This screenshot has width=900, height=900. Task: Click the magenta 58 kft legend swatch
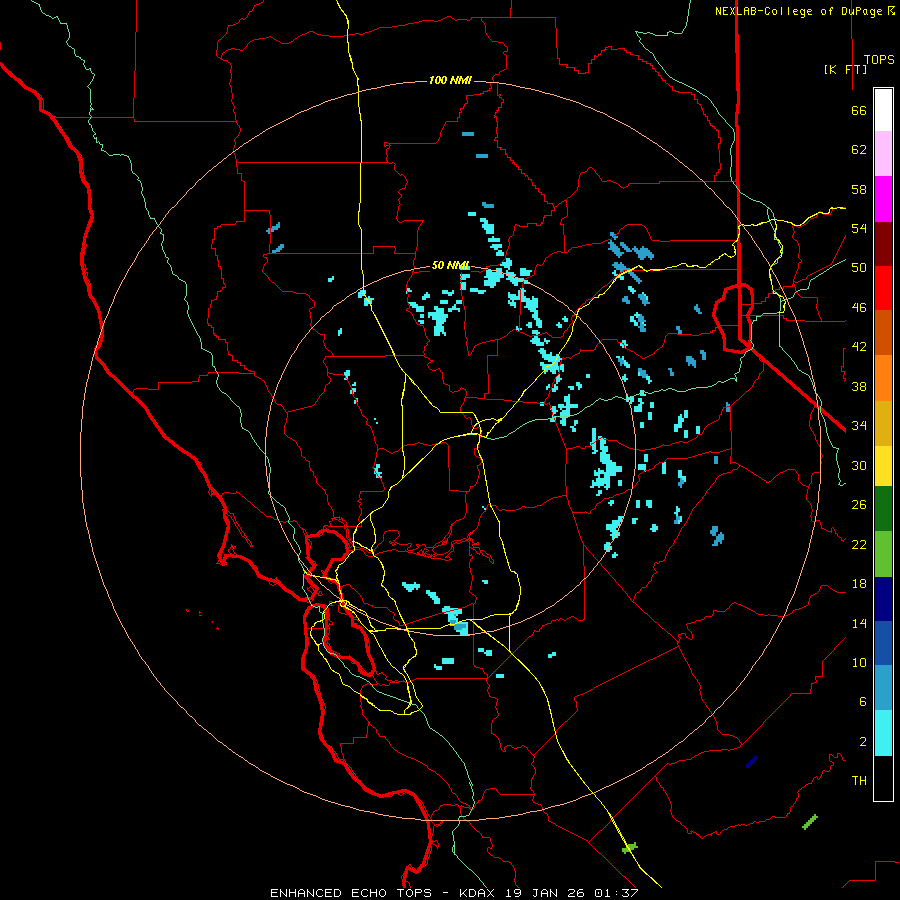pyautogui.click(x=883, y=199)
